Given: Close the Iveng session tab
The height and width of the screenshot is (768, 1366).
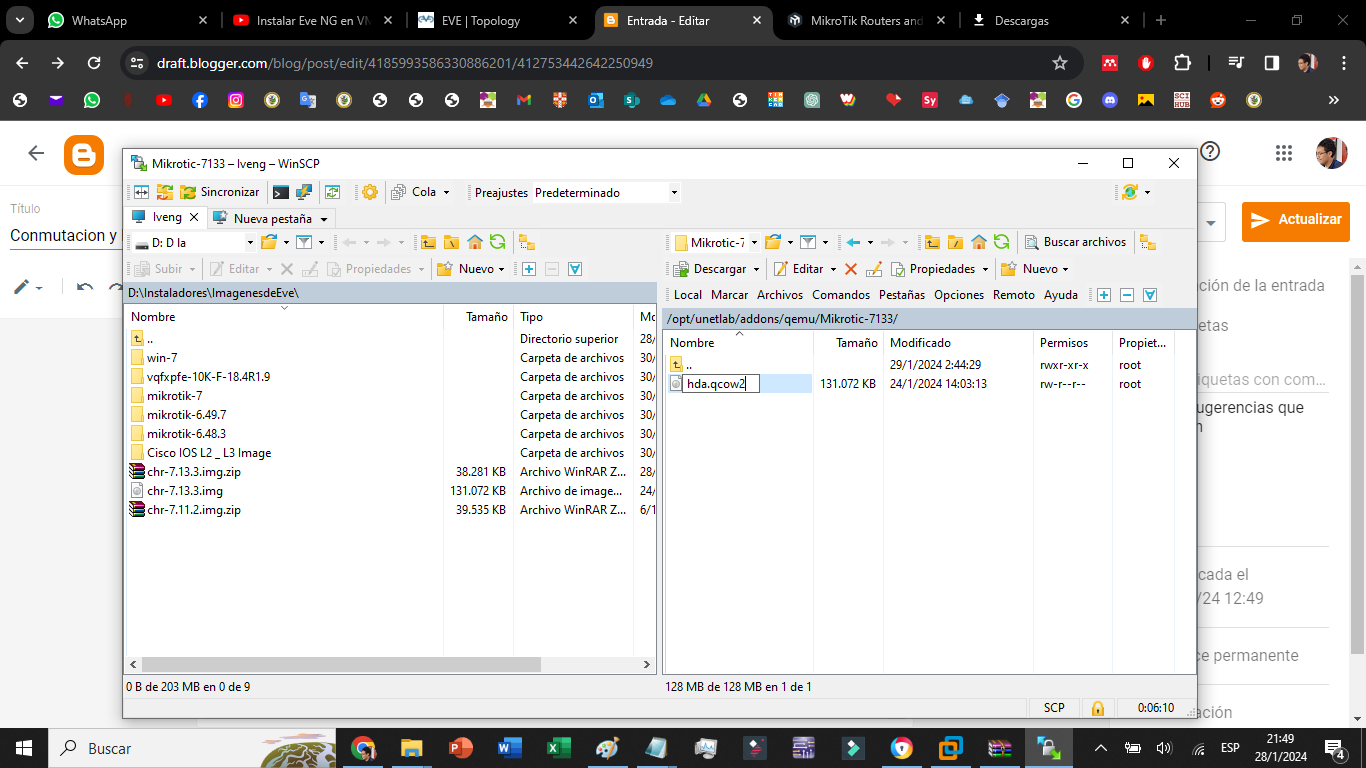Looking at the screenshot, I should point(195,217).
